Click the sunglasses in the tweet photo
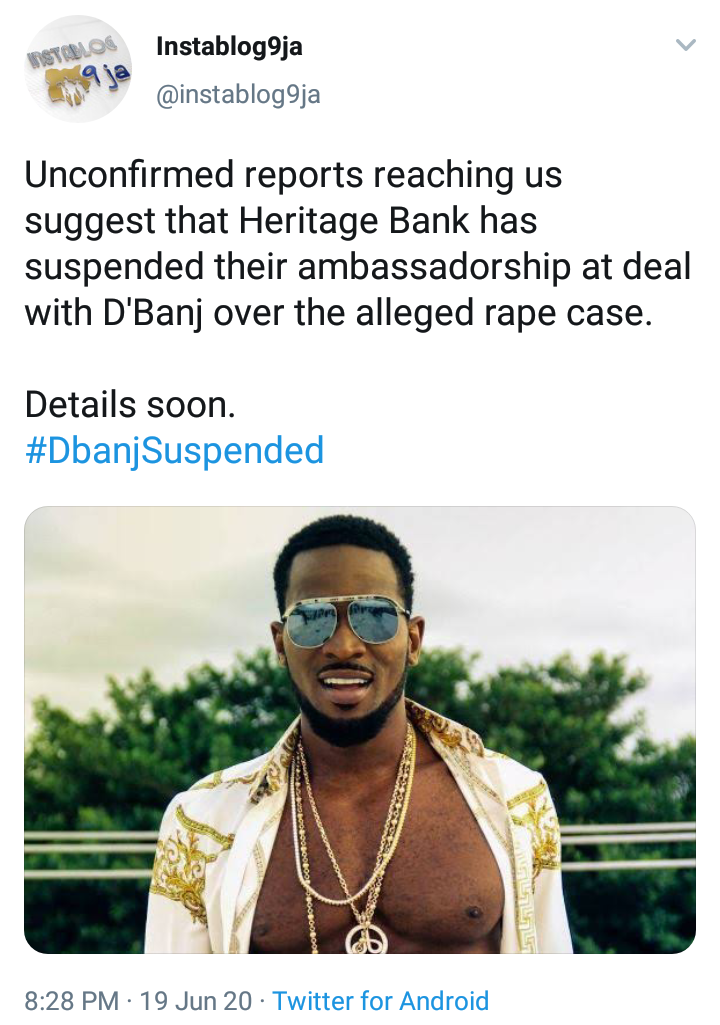 point(345,621)
